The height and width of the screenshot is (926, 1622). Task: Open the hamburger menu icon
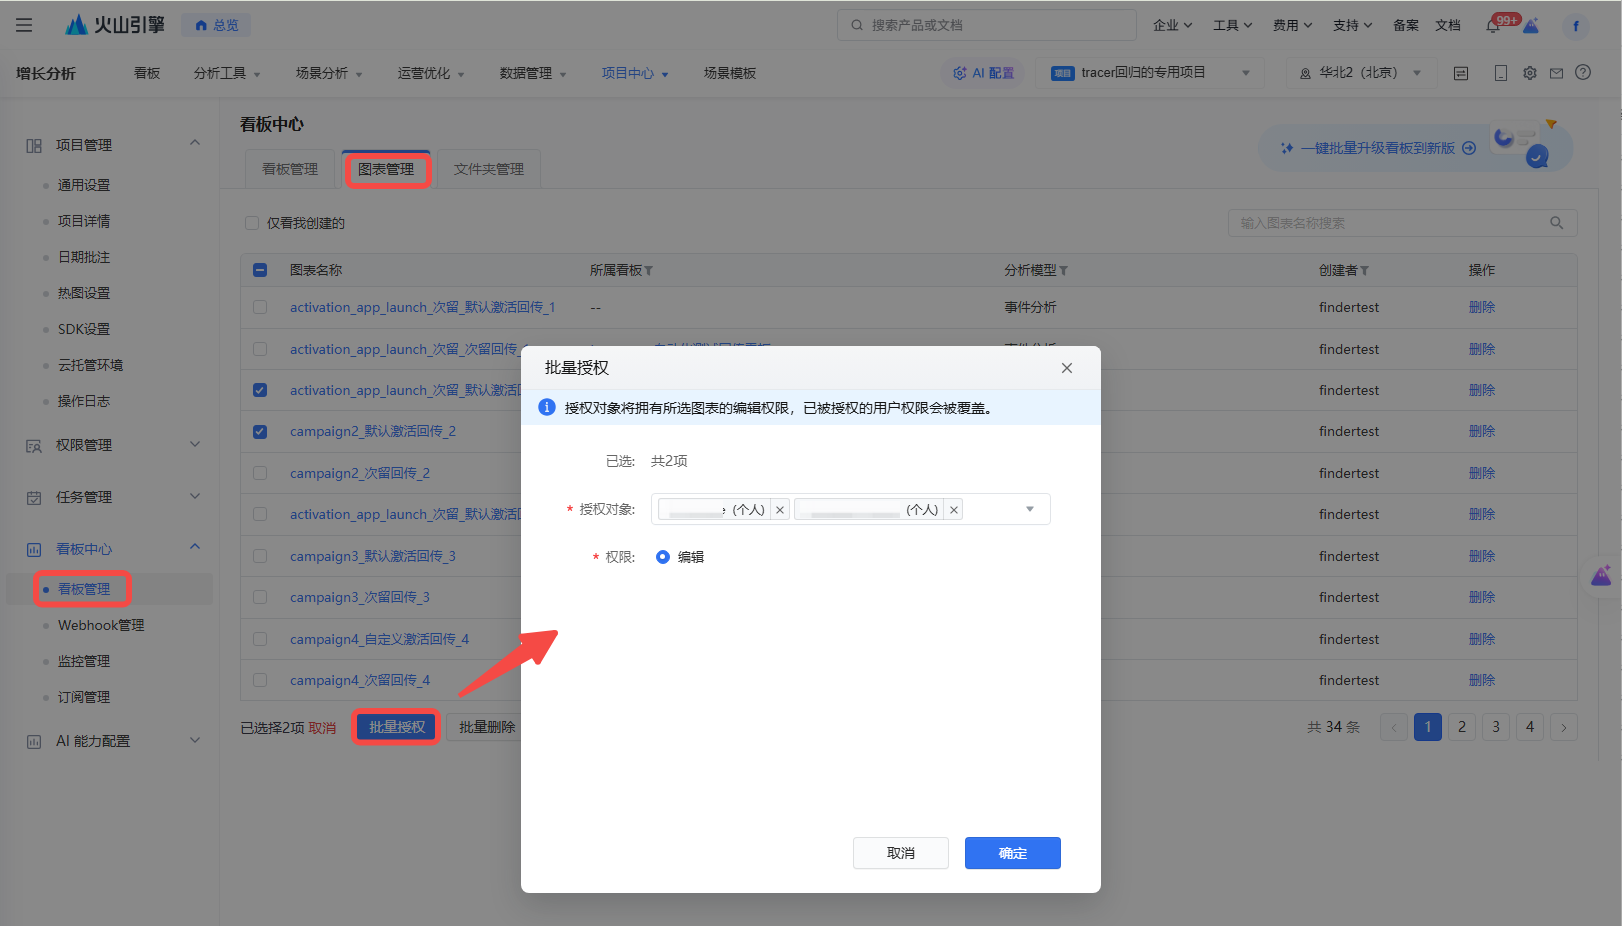coord(24,25)
